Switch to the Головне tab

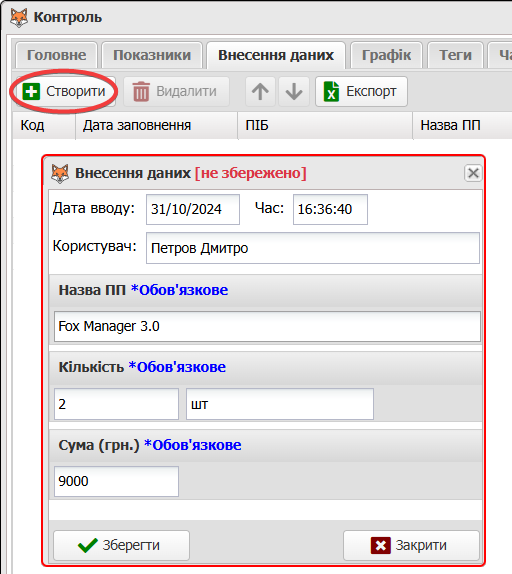point(56,55)
